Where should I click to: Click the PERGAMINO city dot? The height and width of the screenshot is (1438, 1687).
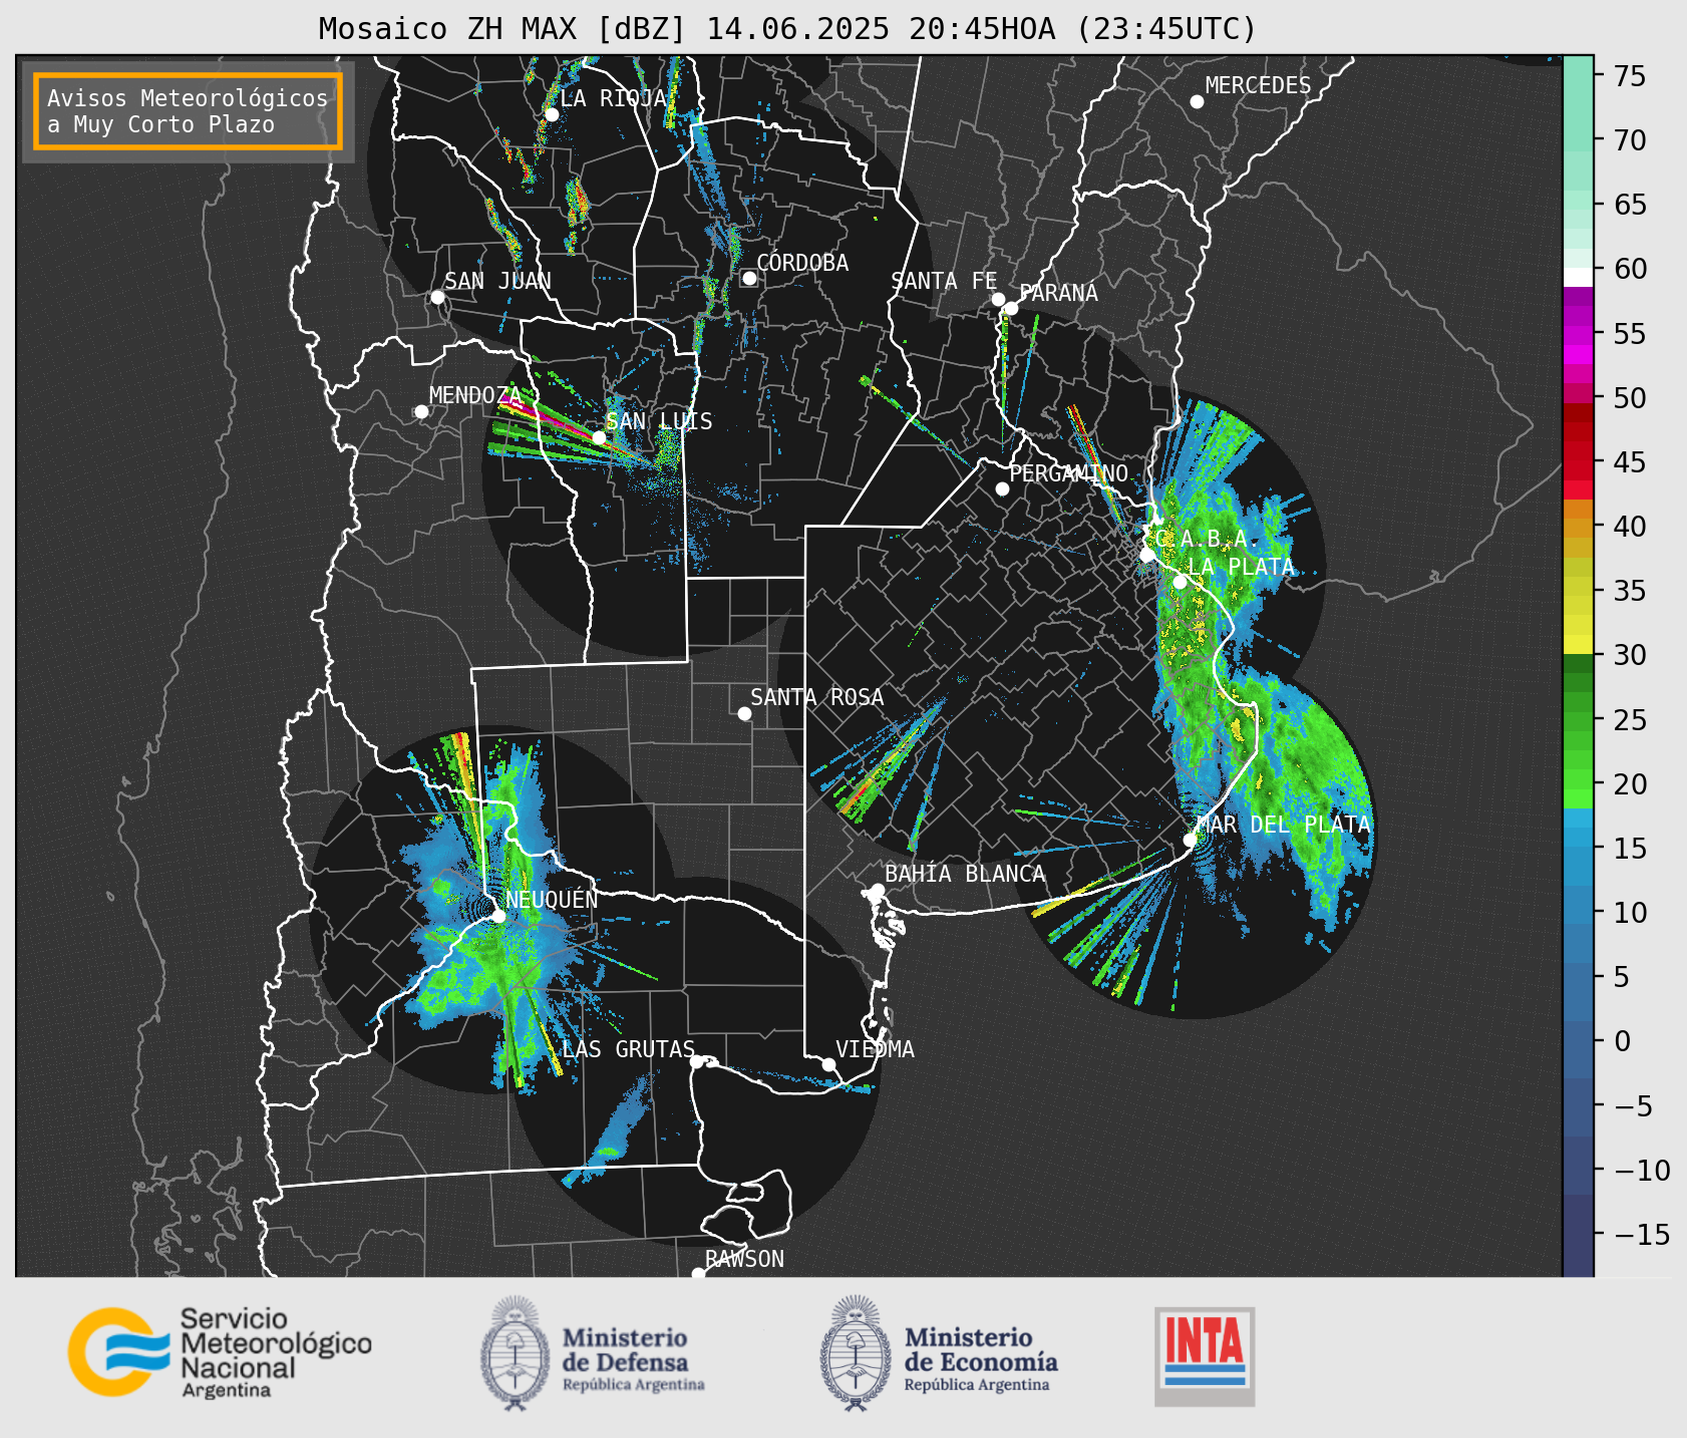tap(1002, 489)
